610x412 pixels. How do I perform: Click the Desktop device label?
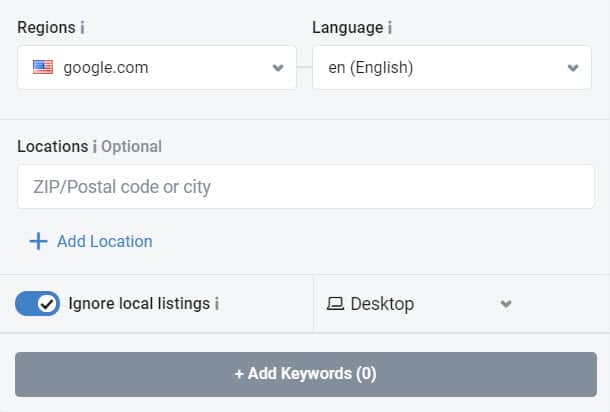click(x=382, y=304)
